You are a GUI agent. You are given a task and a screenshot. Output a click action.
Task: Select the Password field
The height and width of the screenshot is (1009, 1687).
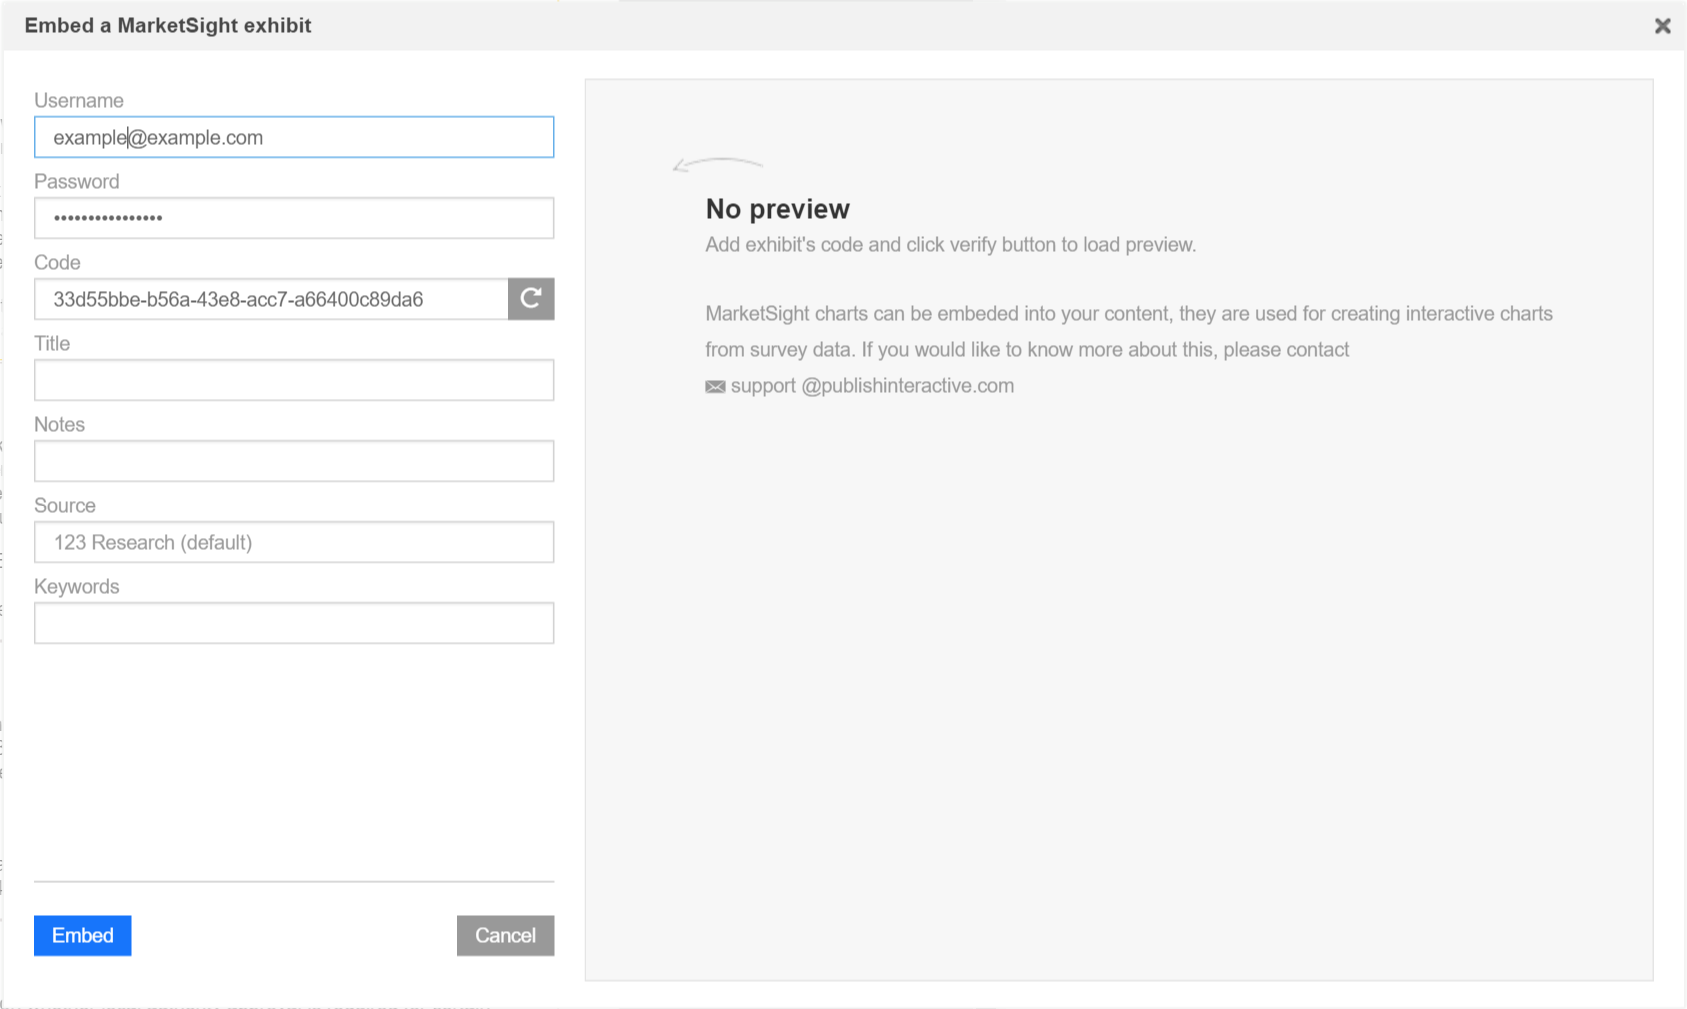[293, 218]
